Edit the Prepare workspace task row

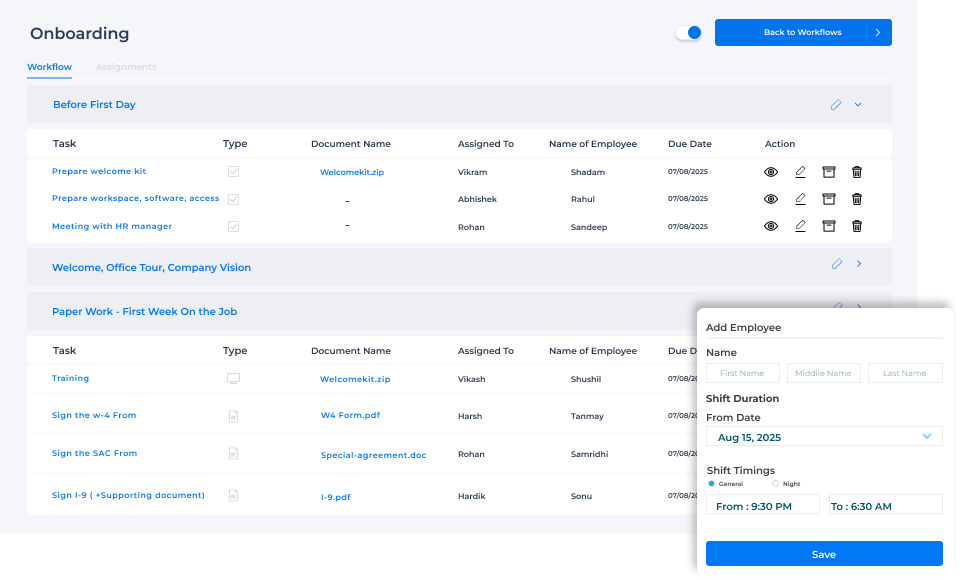click(x=800, y=199)
